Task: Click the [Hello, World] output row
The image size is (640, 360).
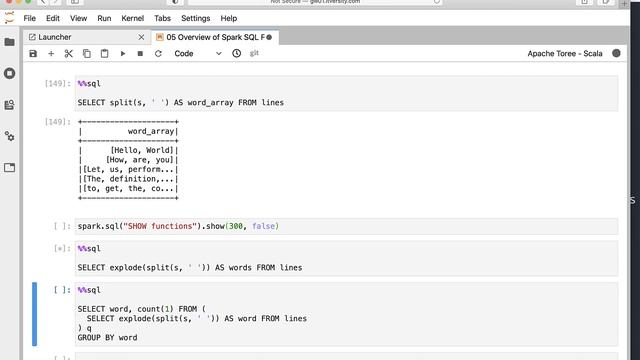Action: [129, 150]
